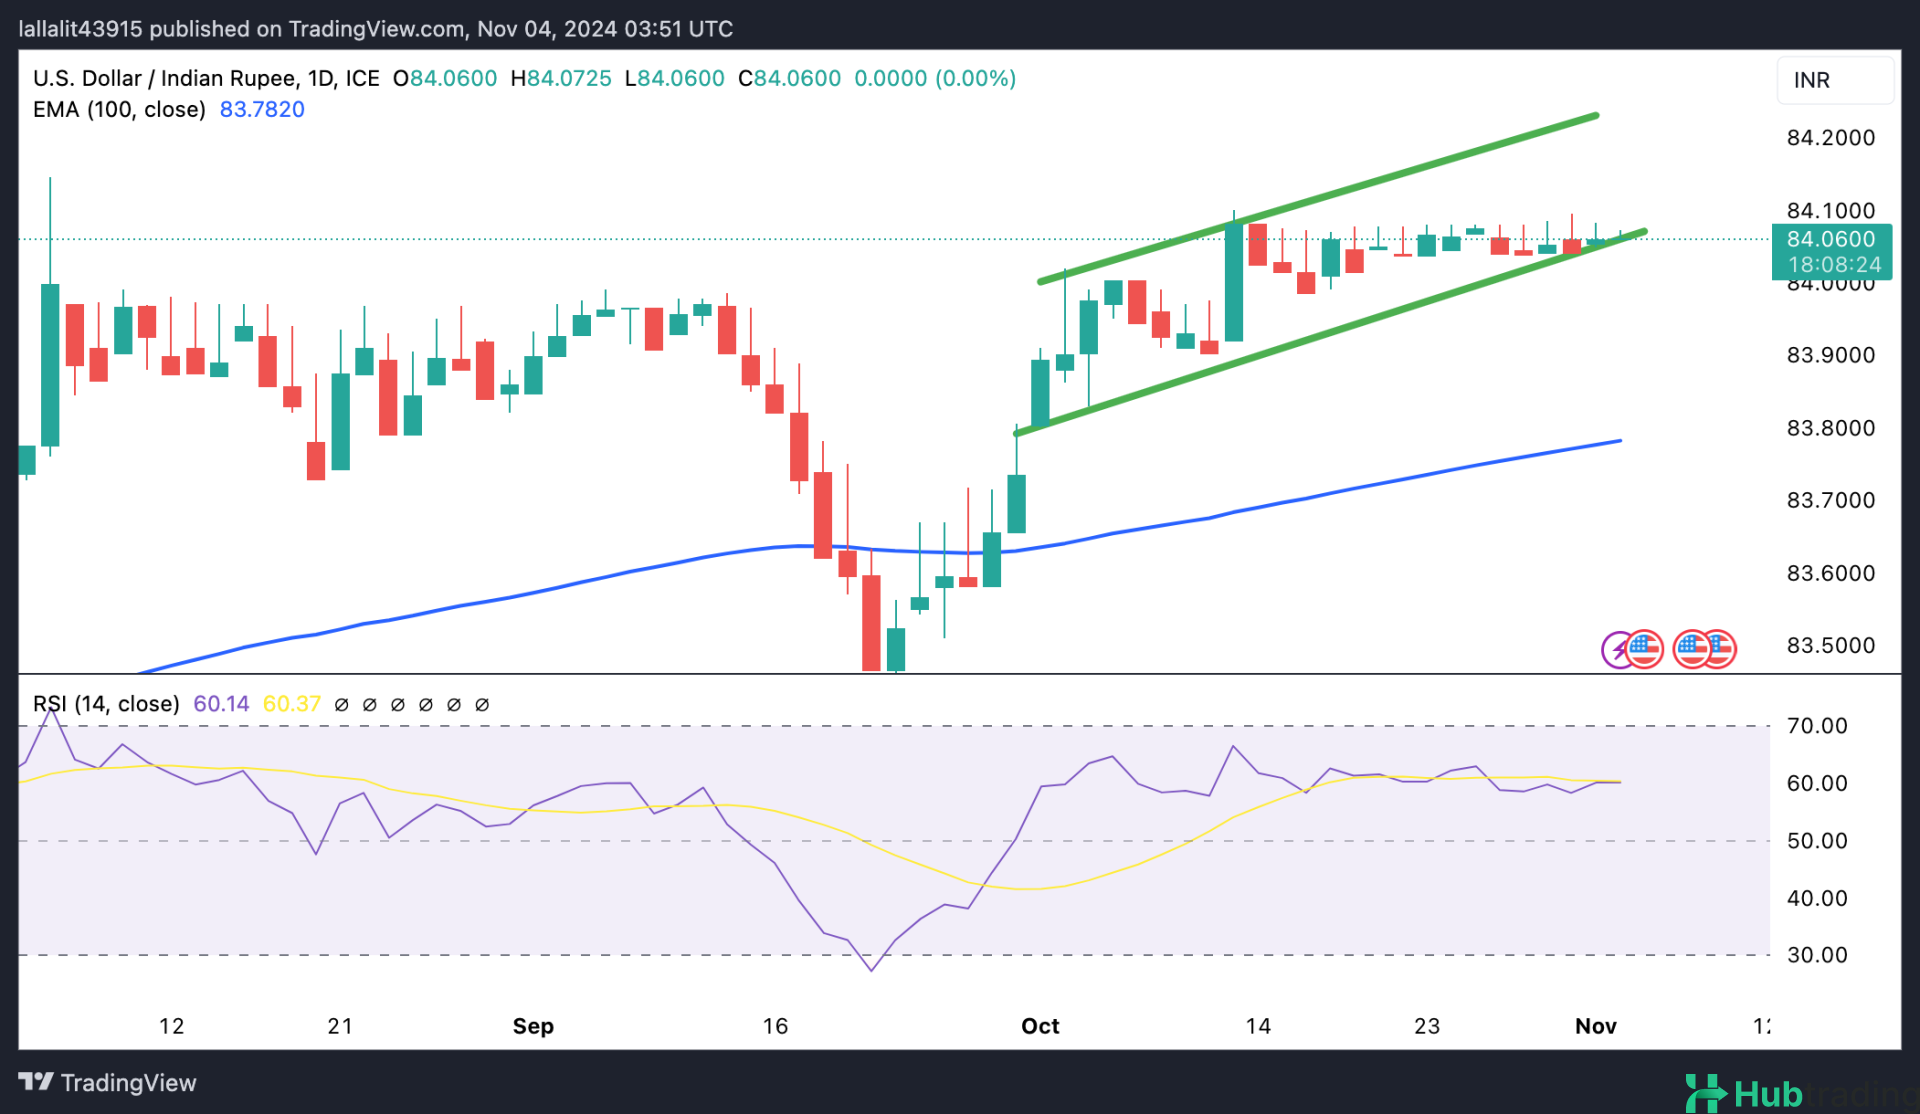Click the 84.2000 price scale label
Image resolution: width=1920 pixels, height=1114 pixels.
click(1830, 138)
